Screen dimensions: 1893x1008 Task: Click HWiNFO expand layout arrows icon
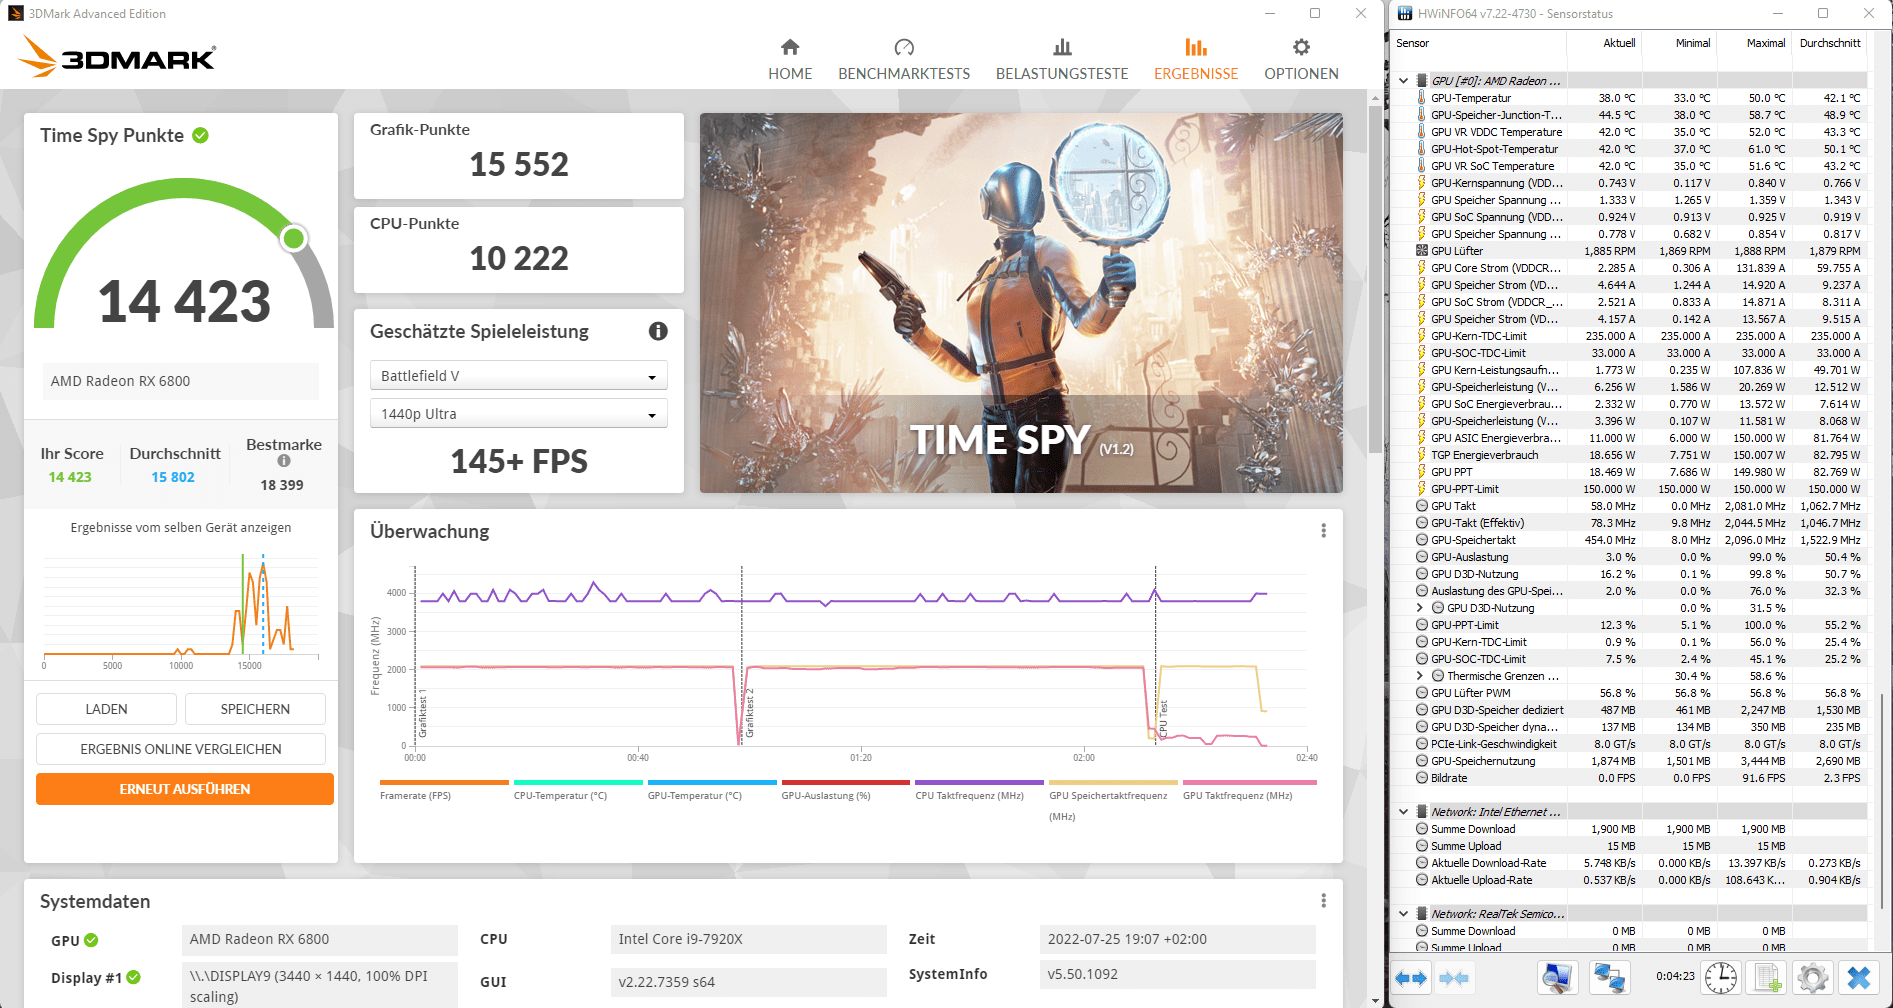coord(1411,978)
